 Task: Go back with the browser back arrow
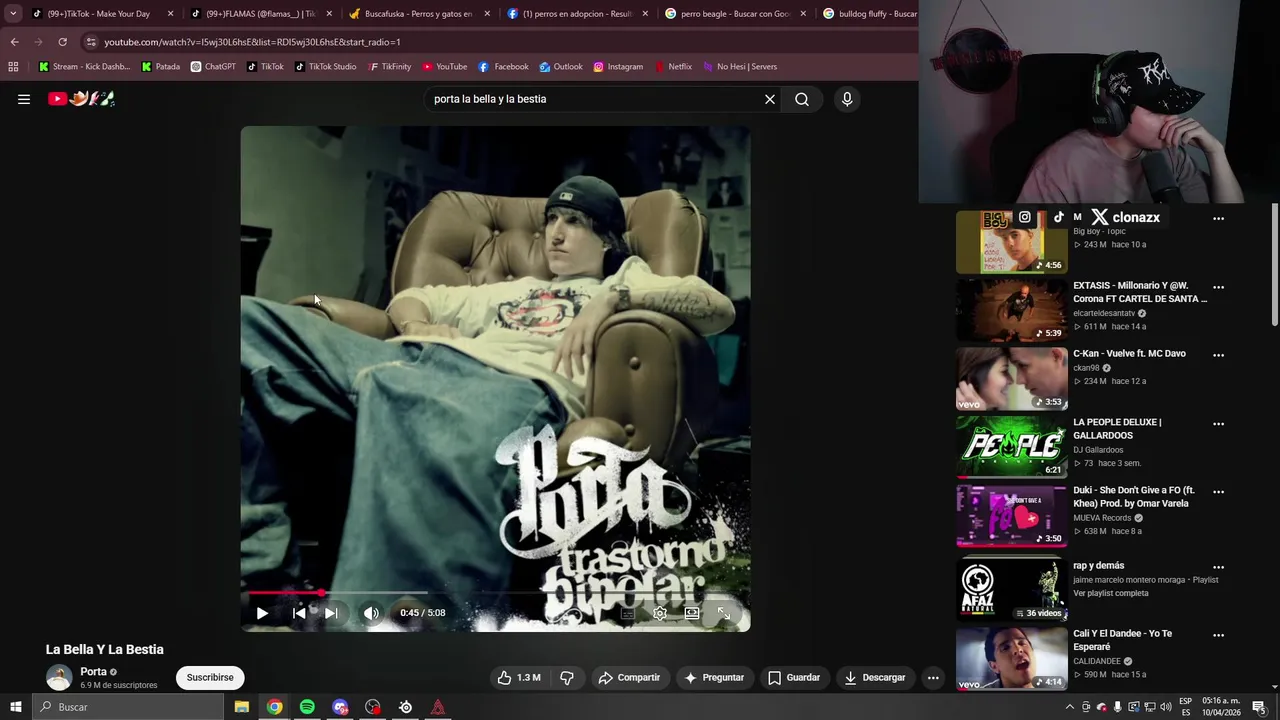pyautogui.click(x=14, y=42)
